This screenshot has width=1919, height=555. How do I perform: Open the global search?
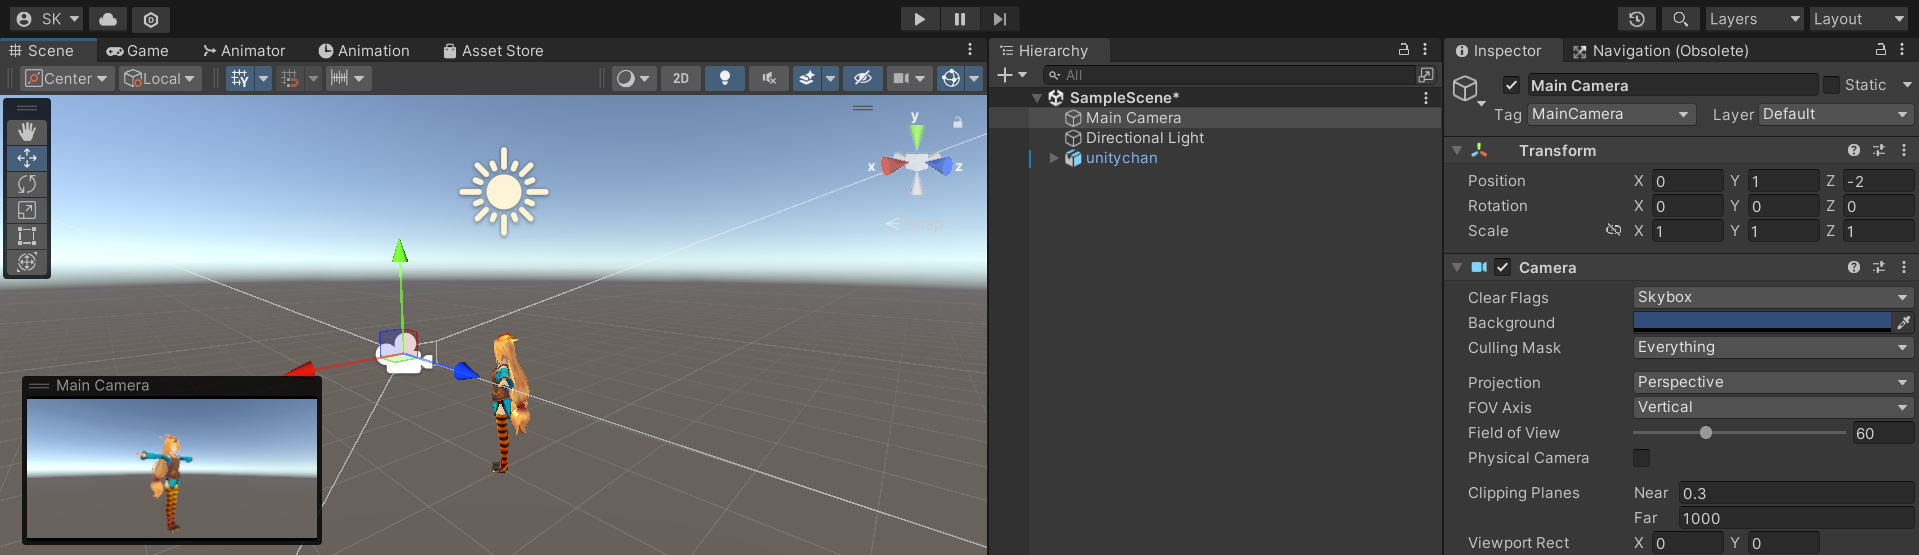point(1680,19)
